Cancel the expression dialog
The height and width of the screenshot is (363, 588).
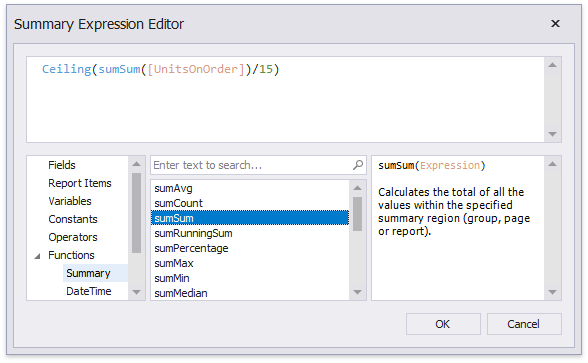click(524, 324)
